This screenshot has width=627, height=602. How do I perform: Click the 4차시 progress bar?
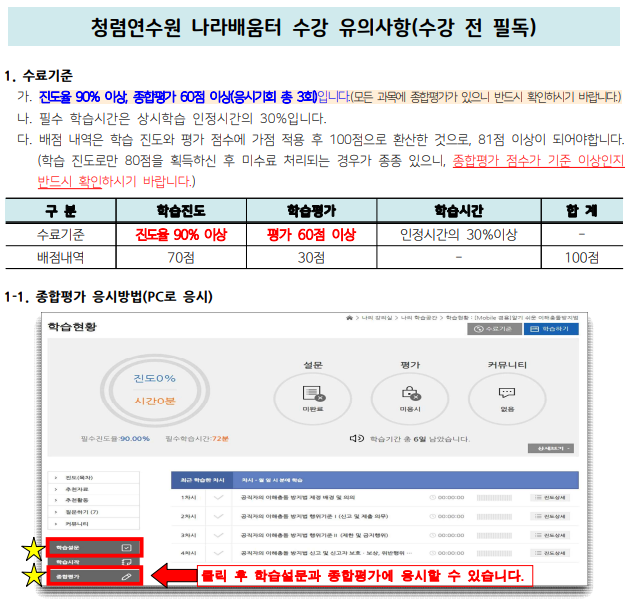[x=494, y=553]
